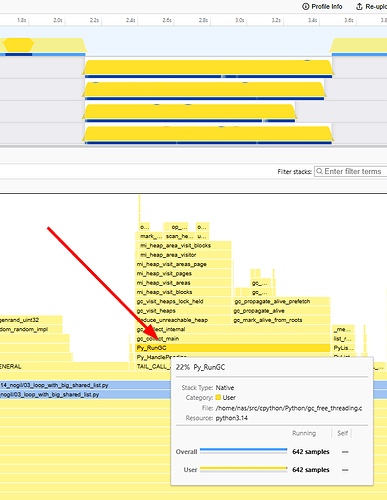
Task: Select the deduce_unreachable_heap frame
Action: (x=183, y=320)
